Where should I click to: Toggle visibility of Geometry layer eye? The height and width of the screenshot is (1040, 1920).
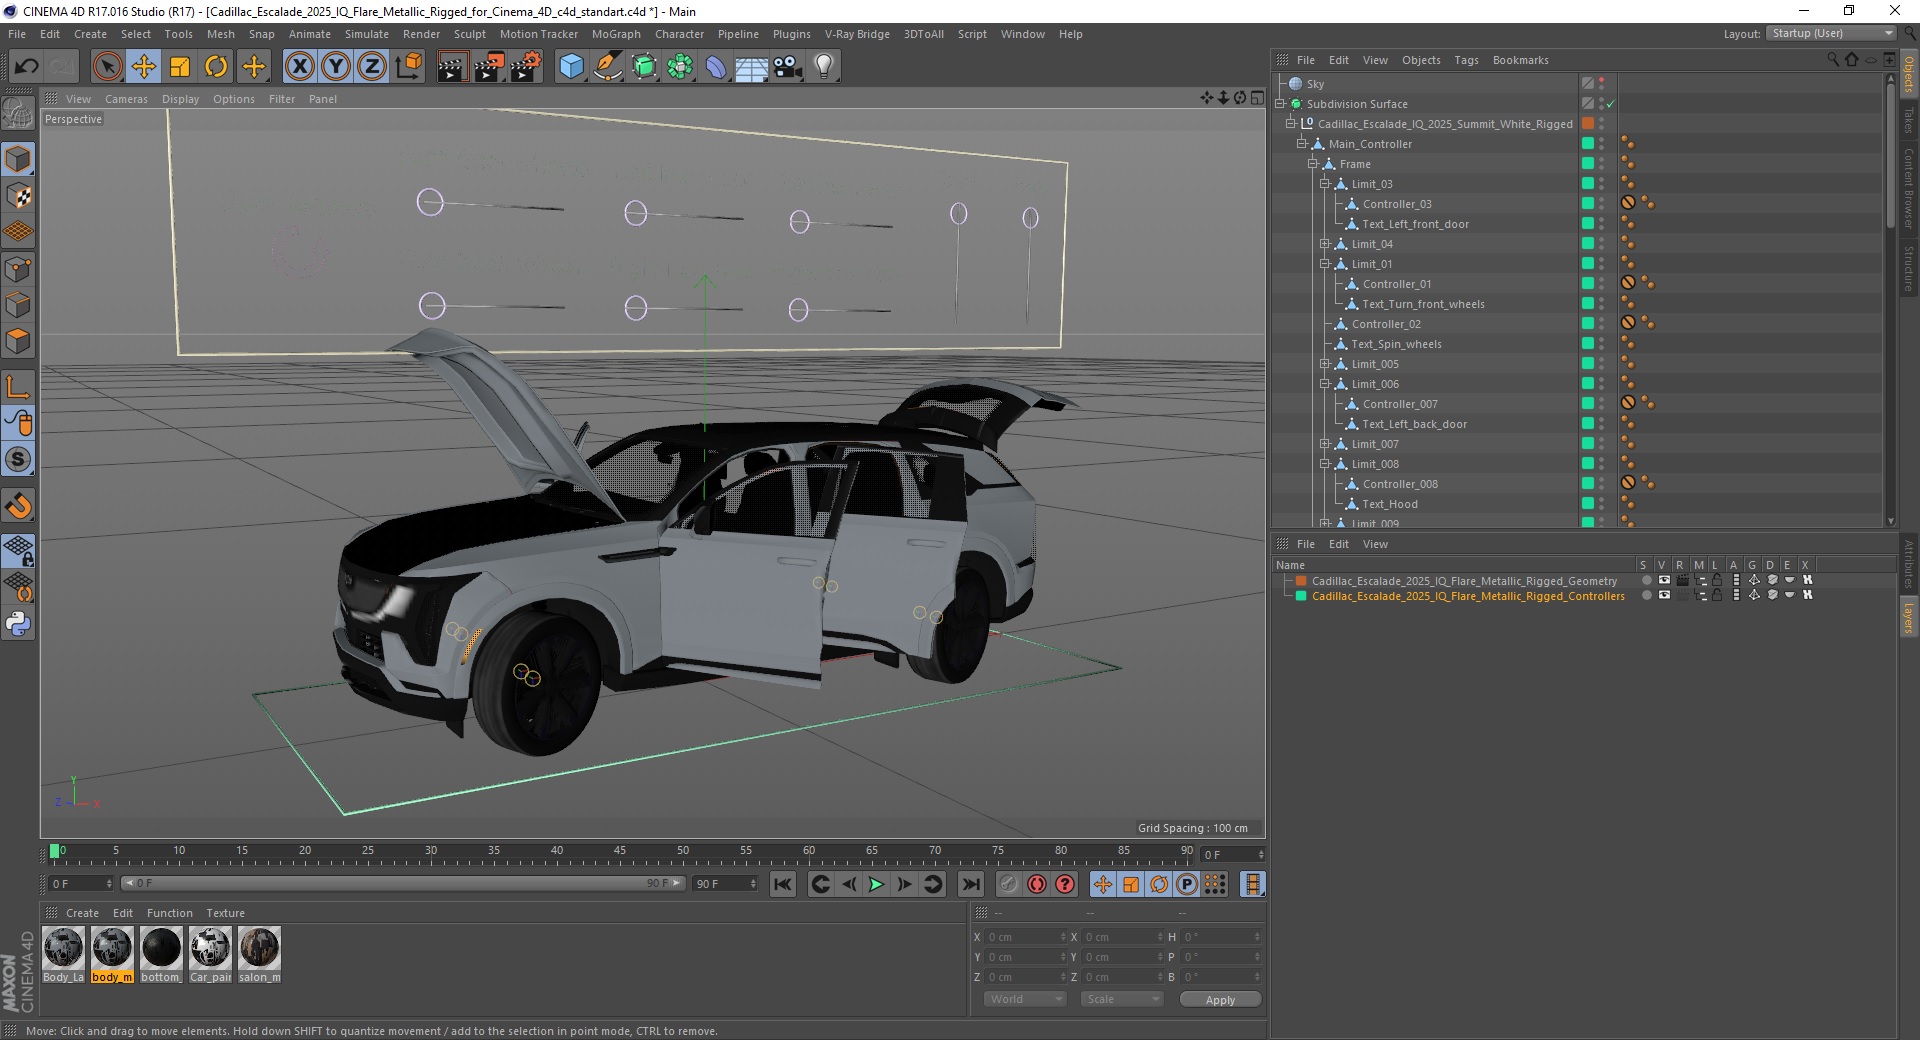click(1664, 580)
